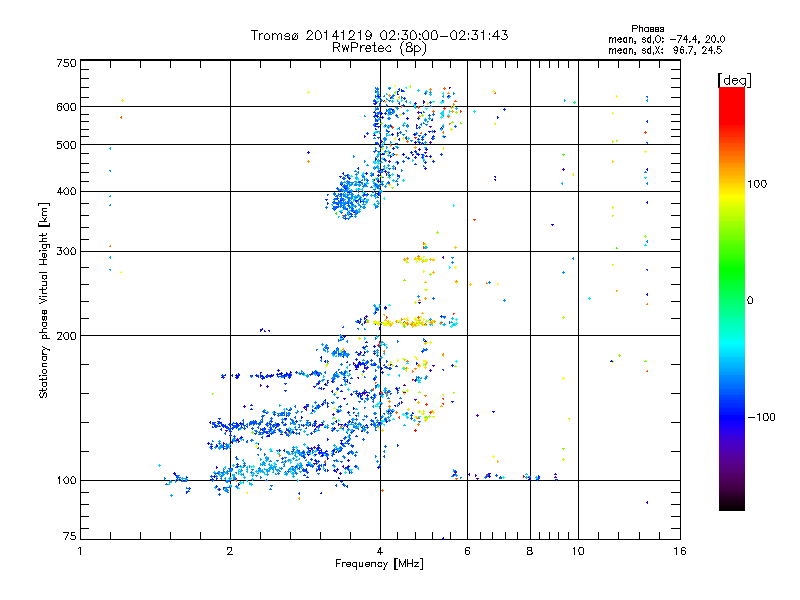Click the y-axis '500' tick label

tap(66, 145)
